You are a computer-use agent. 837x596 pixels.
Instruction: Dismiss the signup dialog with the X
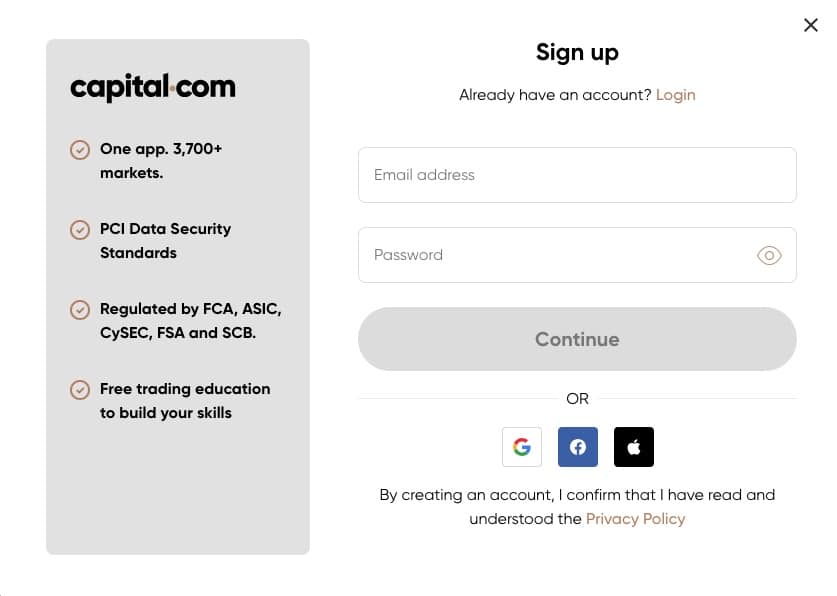pos(811,25)
